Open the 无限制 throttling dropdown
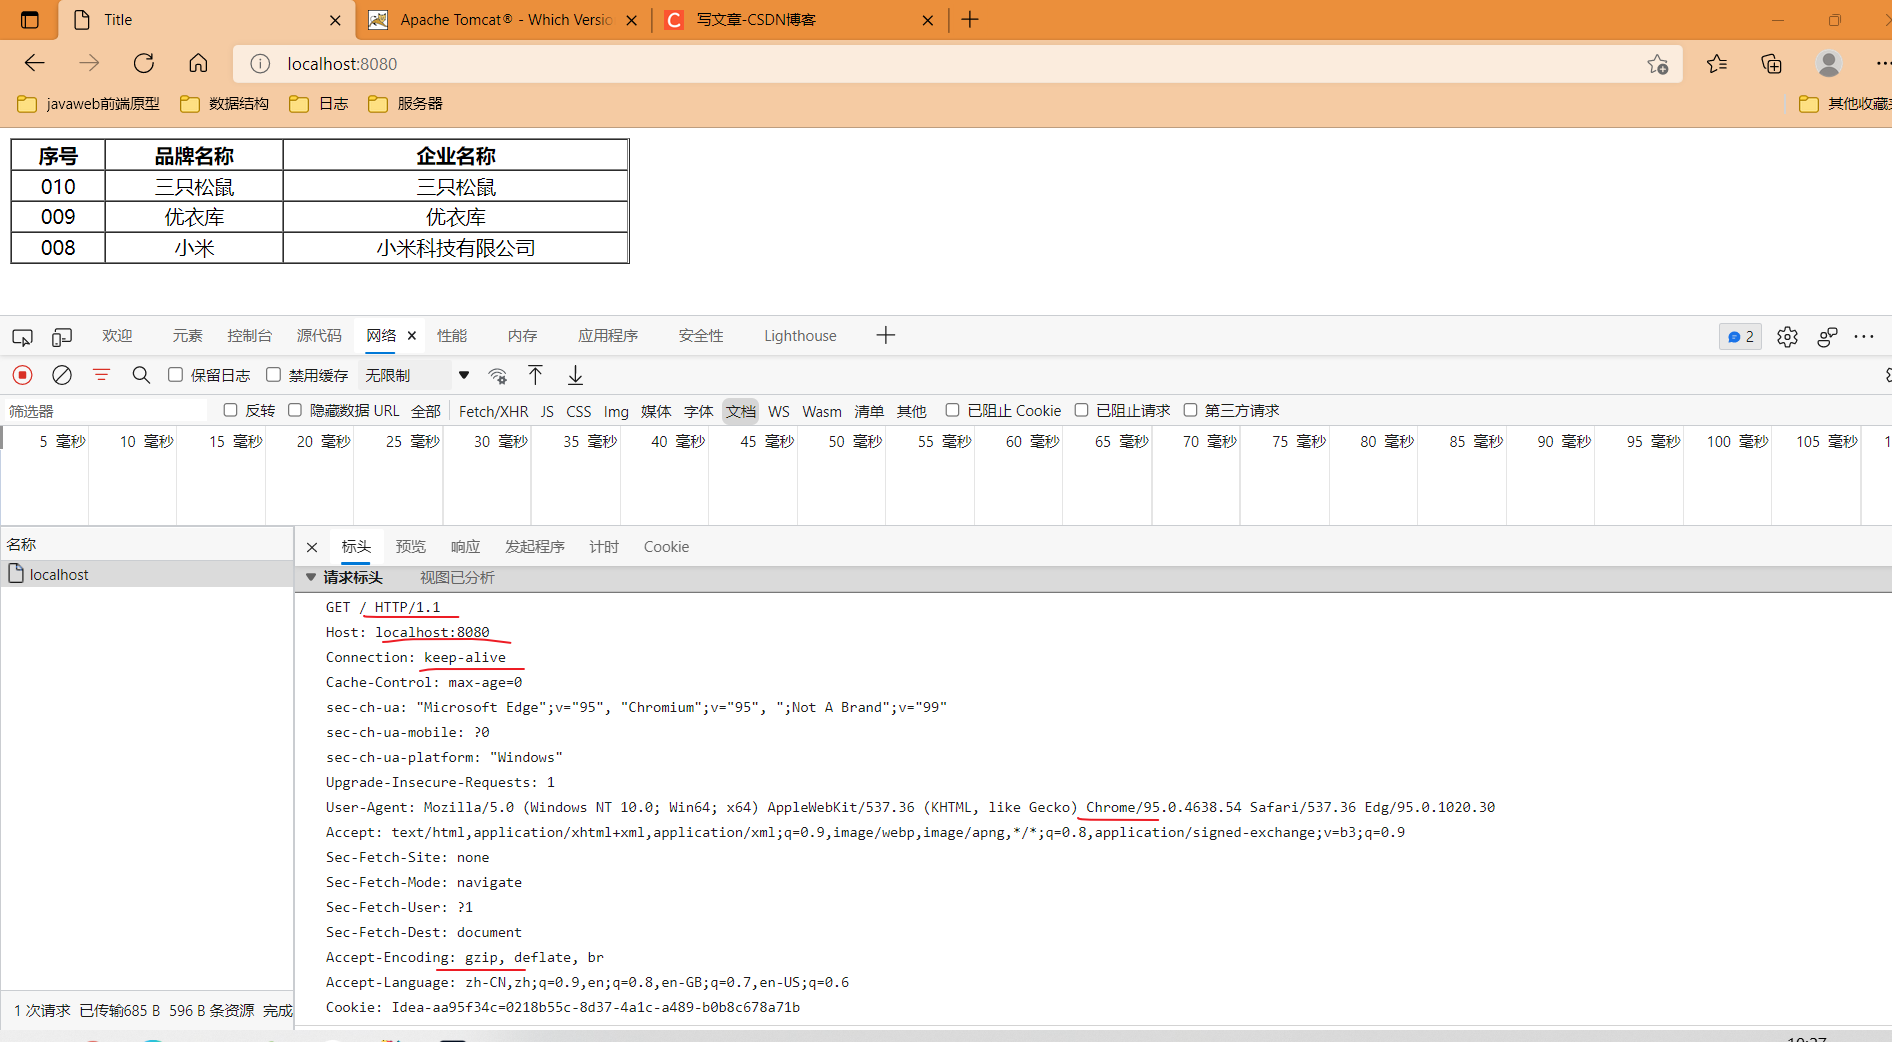The width and height of the screenshot is (1892, 1042). [416, 375]
